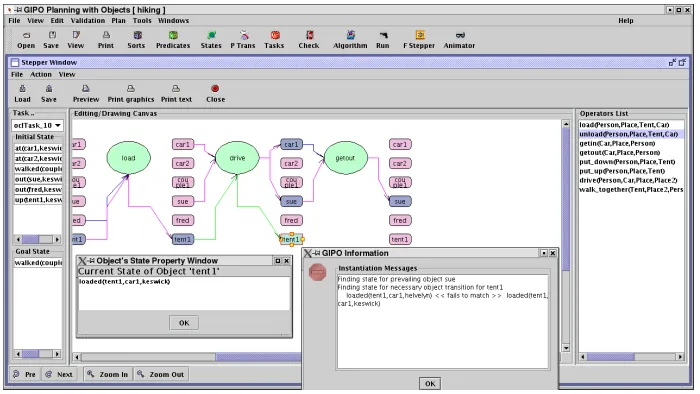Open the Animator tool
Image resolution: width=700 pixels, height=394 pixels.
click(459, 40)
